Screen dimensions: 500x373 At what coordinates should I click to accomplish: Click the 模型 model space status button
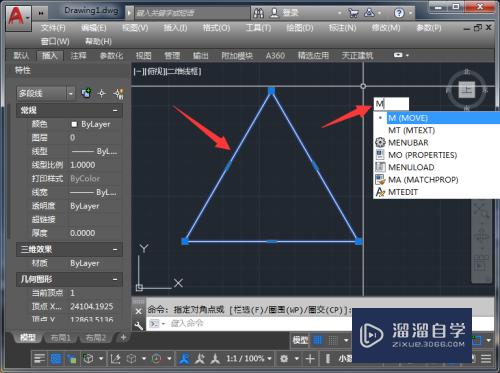point(300,340)
